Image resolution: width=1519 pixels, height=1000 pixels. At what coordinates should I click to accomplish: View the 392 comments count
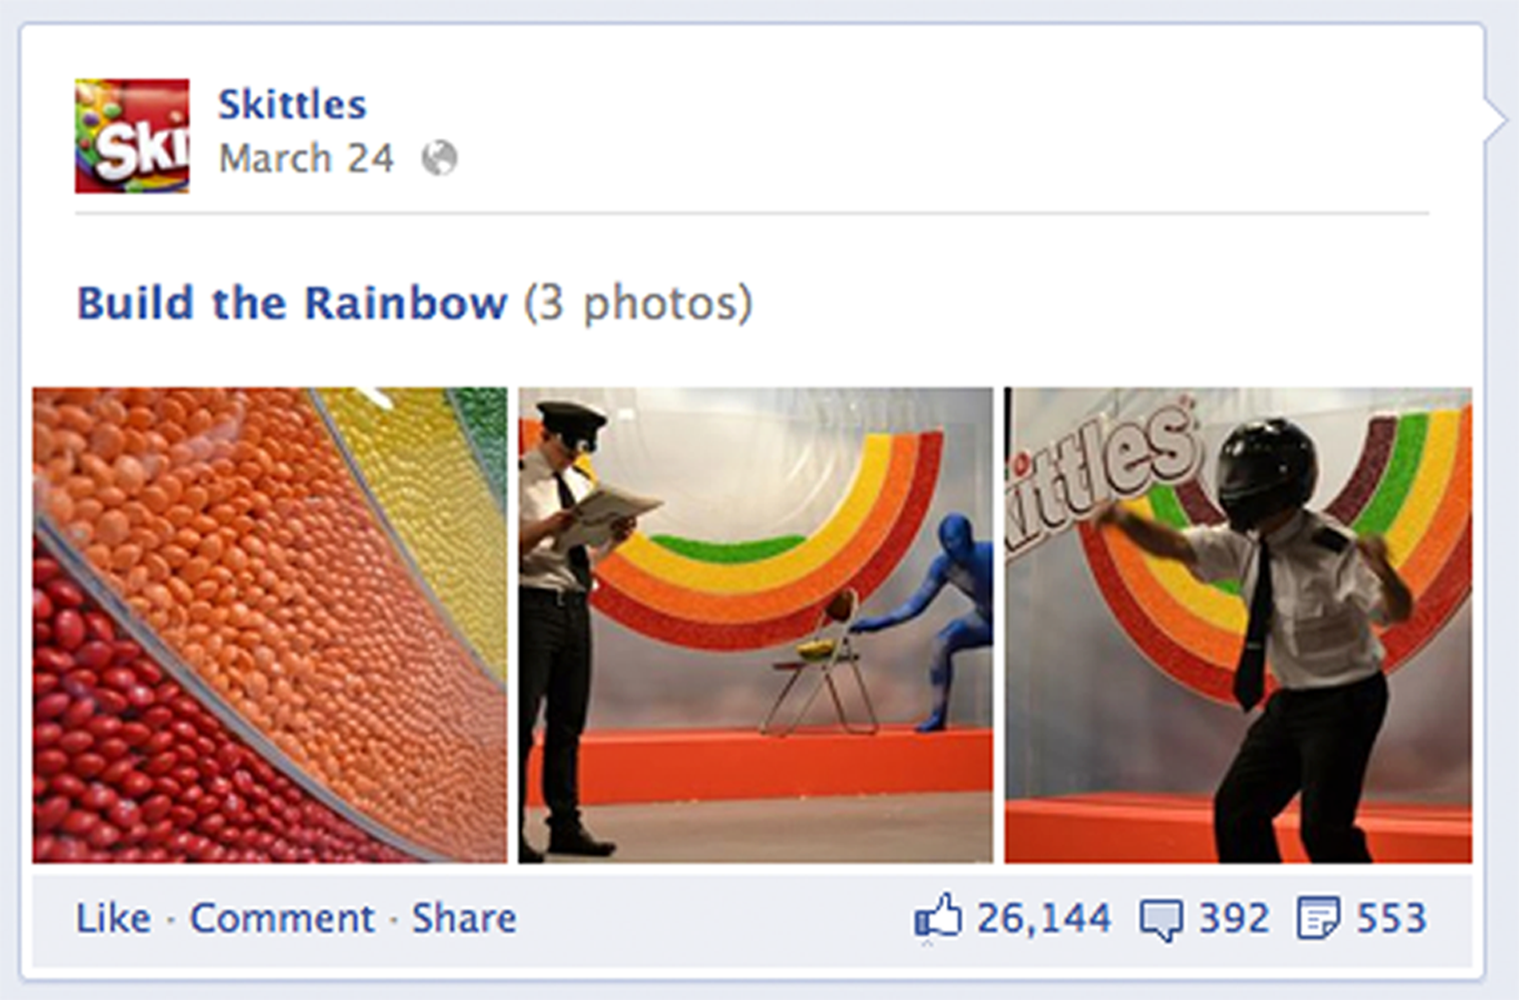(1234, 918)
